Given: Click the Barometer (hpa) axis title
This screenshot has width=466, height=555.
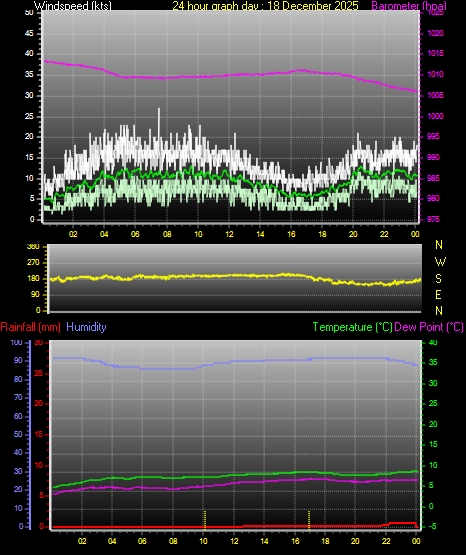Looking at the screenshot, I should (x=409, y=5).
